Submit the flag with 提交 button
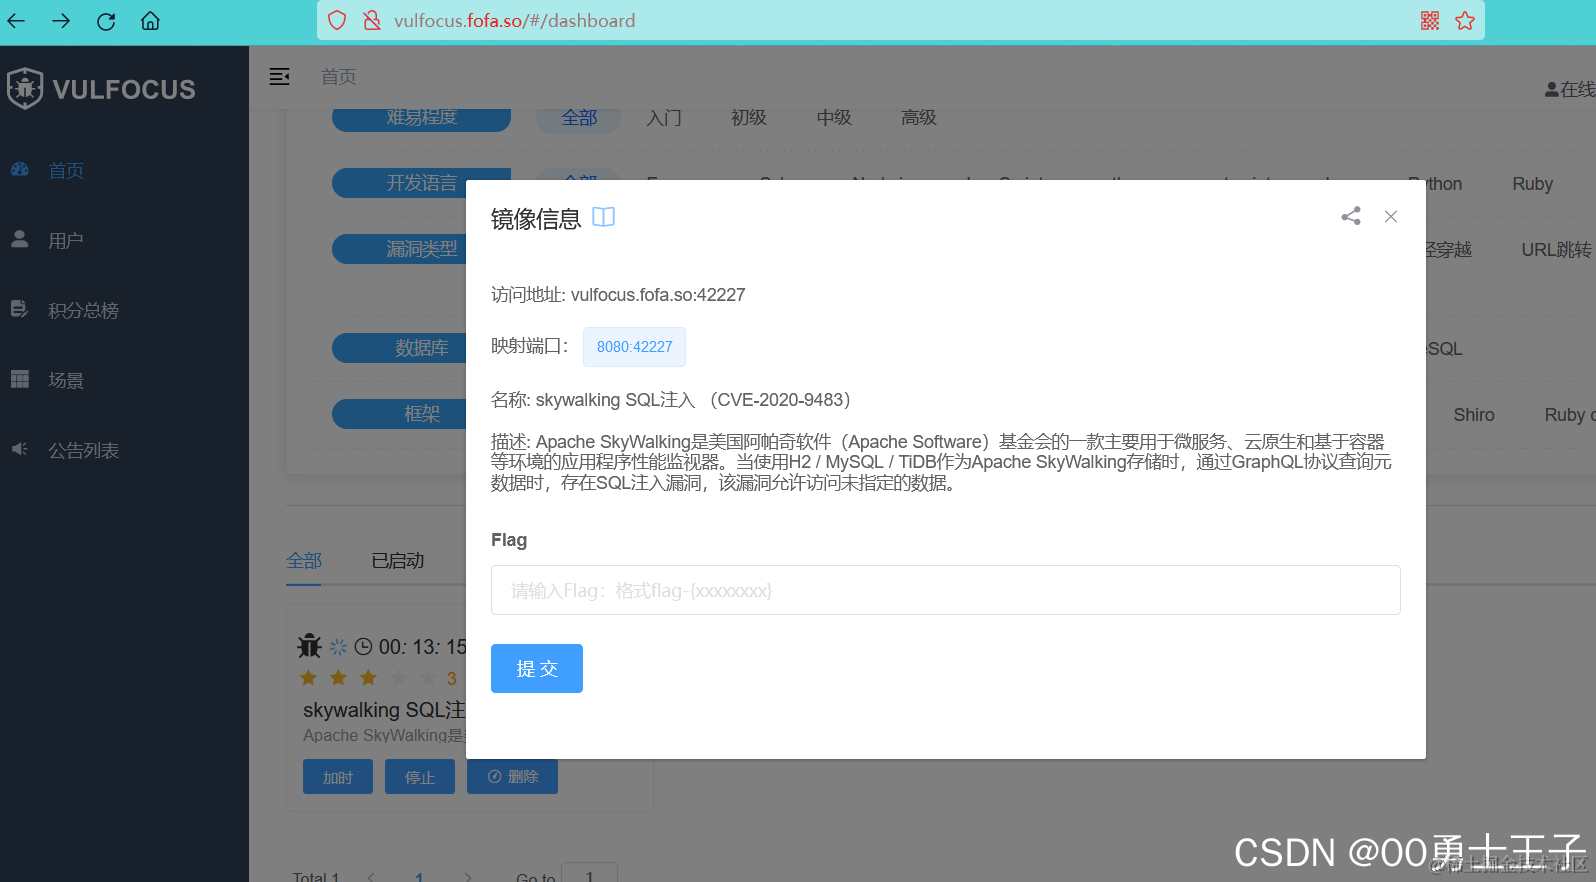Image resolution: width=1596 pixels, height=882 pixels. 537,668
